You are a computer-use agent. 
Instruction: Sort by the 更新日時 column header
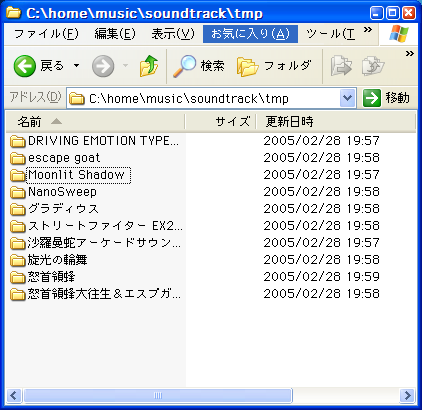pos(336,122)
